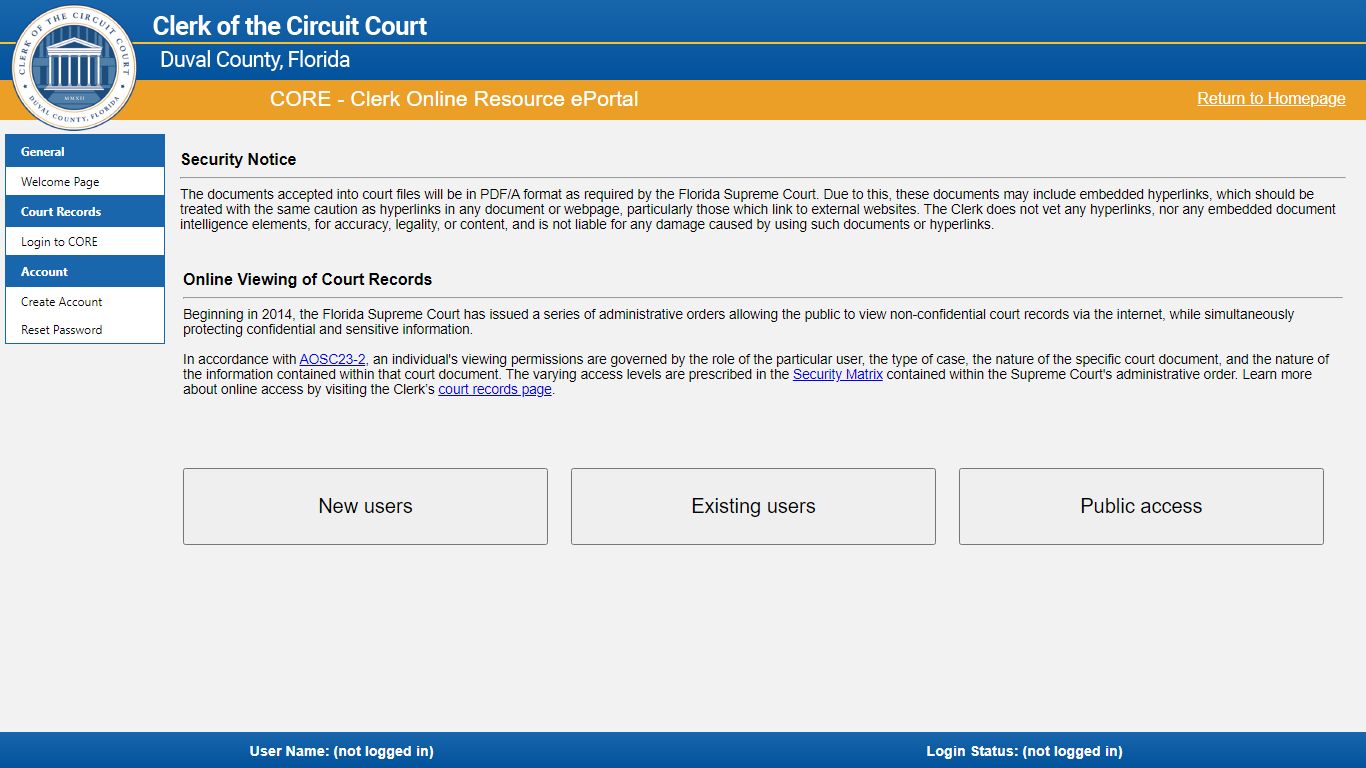The height and width of the screenshot is (768, 1366).
Task: Choose Reset Password in the sidebar
Action: click(x=85, y=330)
